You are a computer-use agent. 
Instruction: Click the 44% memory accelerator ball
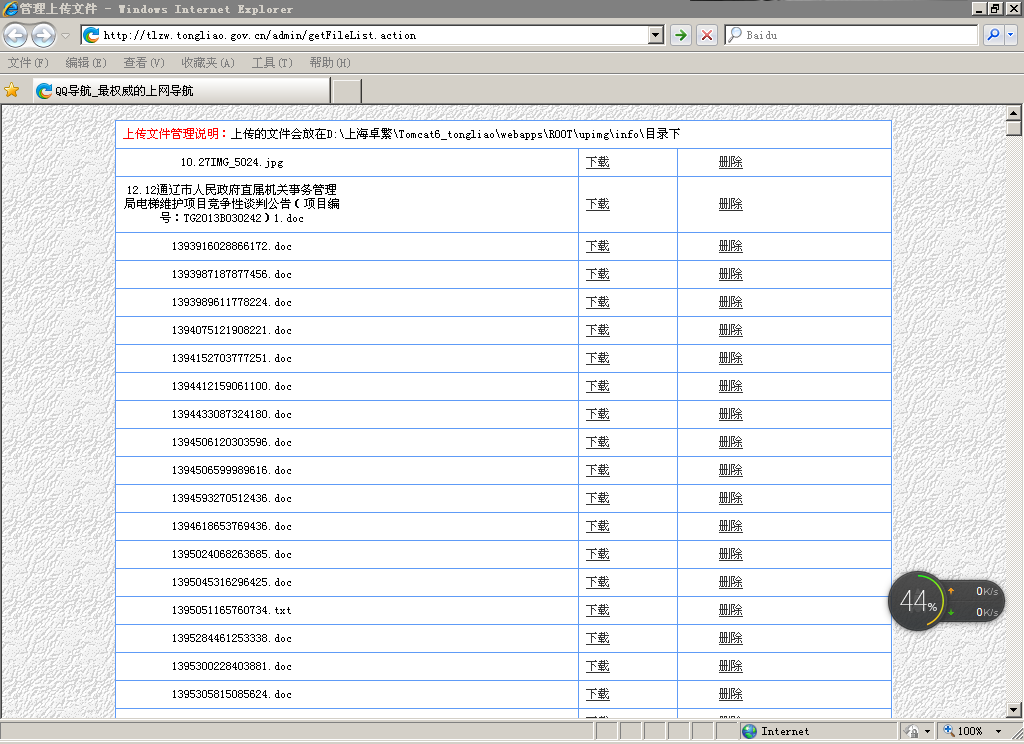coord(917,601)
